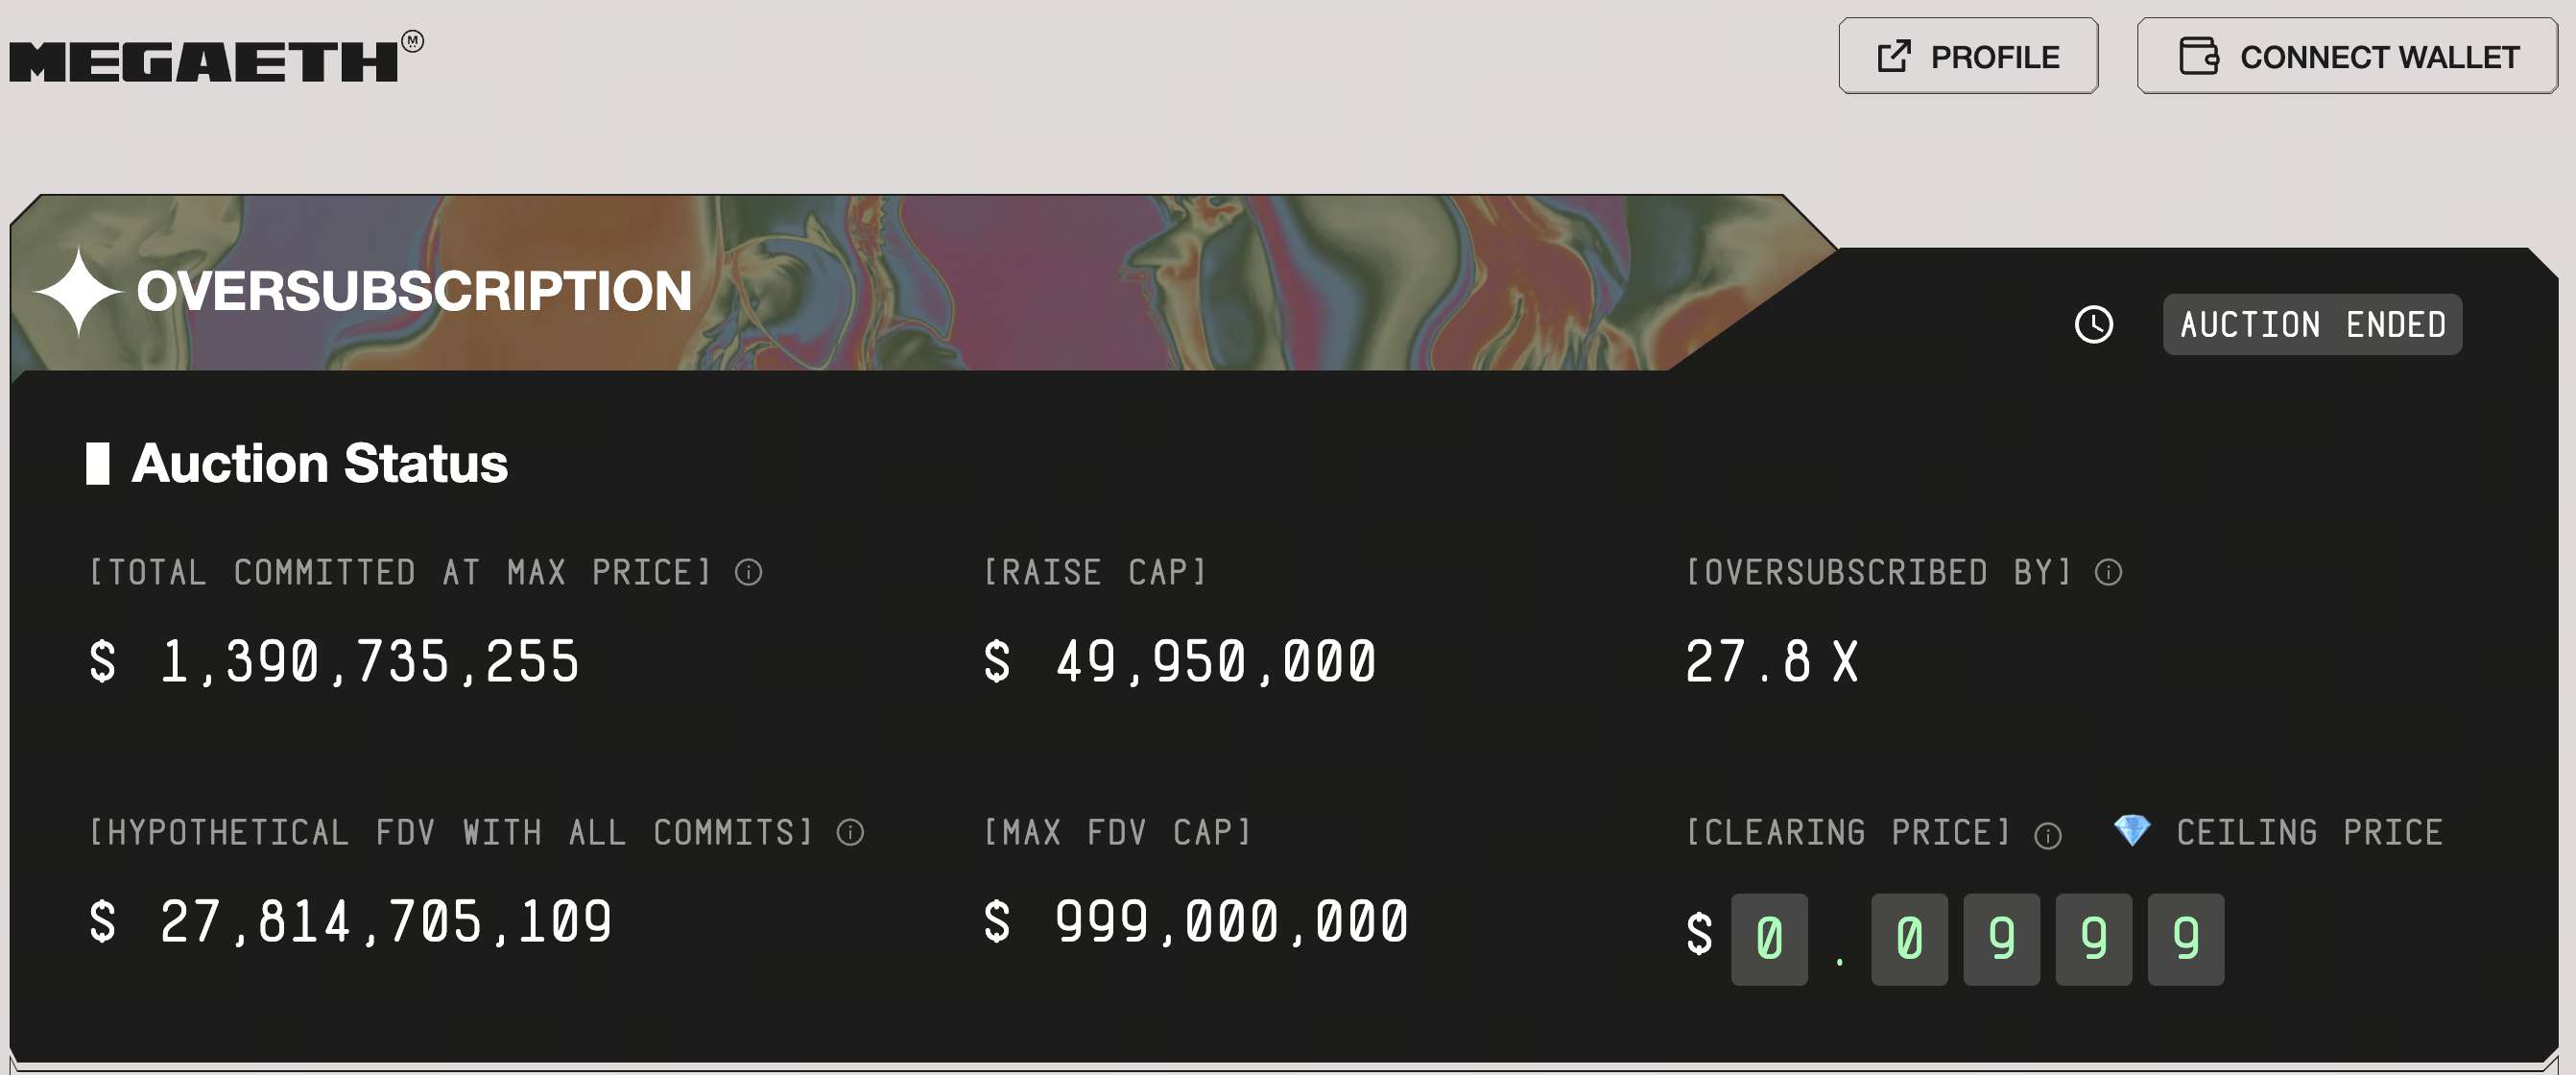2576x1075 pixels.
Task: Click the $ 1,390,735,255 committed amount
Action: [334, 661]
